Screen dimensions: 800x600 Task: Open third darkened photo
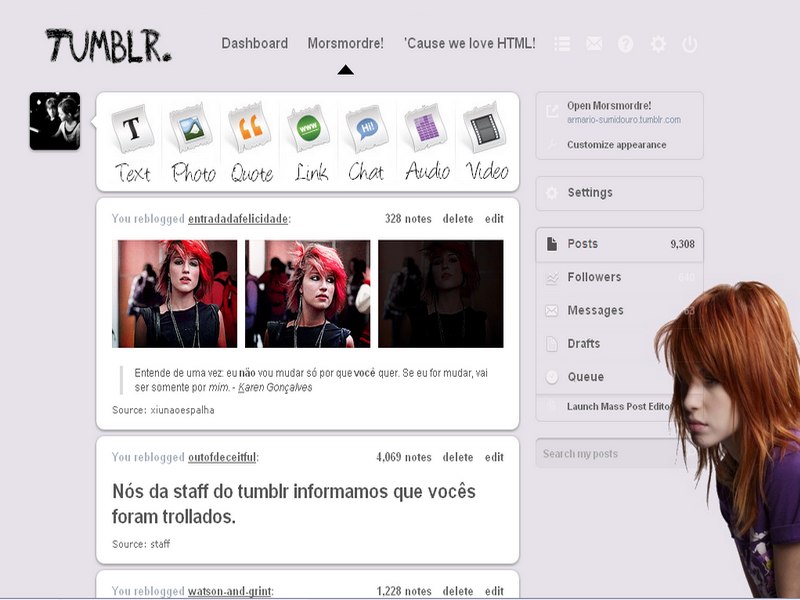(x=441, y=294)
